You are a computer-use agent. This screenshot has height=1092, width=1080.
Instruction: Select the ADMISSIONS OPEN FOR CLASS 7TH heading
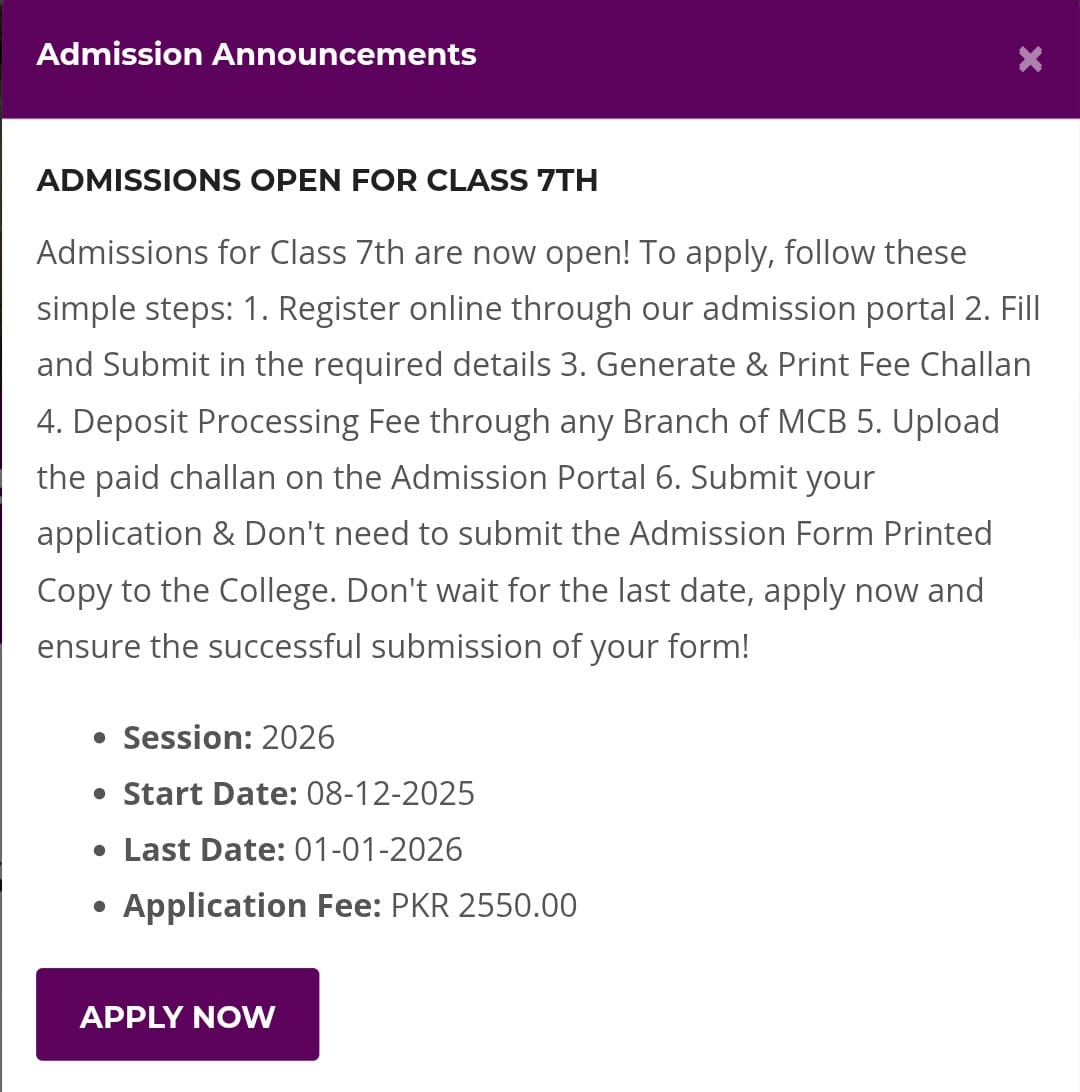[317, 181]
